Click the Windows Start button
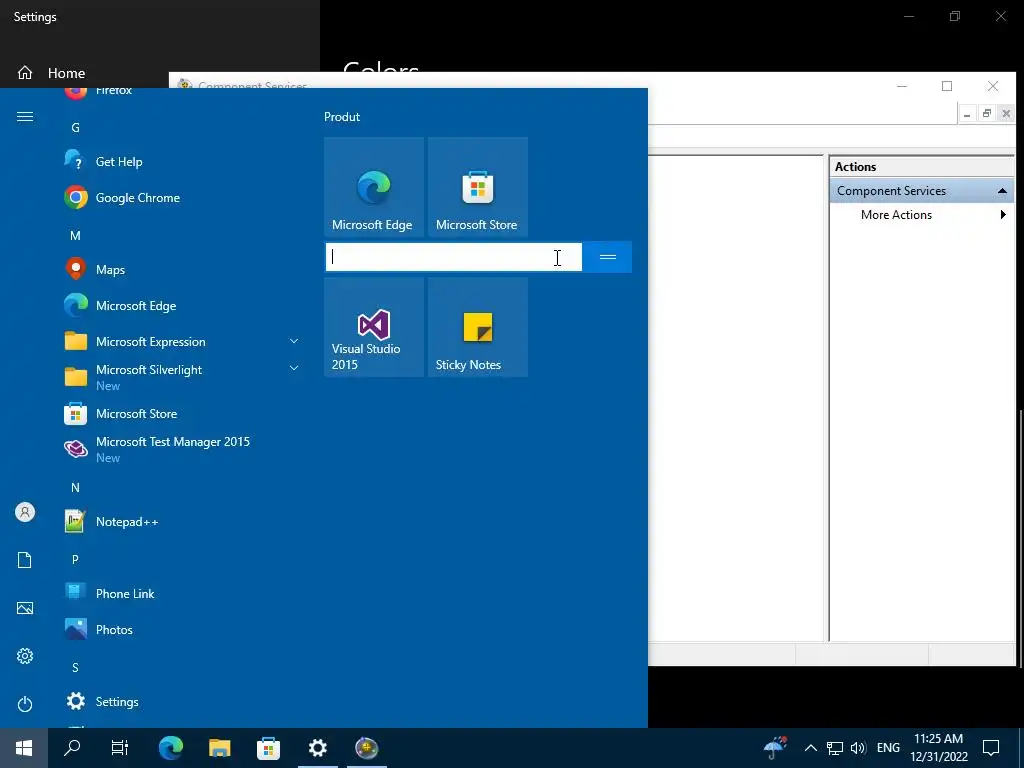Image resolution: width=1024 pixels, height=768 pixels. pos(24,748)
